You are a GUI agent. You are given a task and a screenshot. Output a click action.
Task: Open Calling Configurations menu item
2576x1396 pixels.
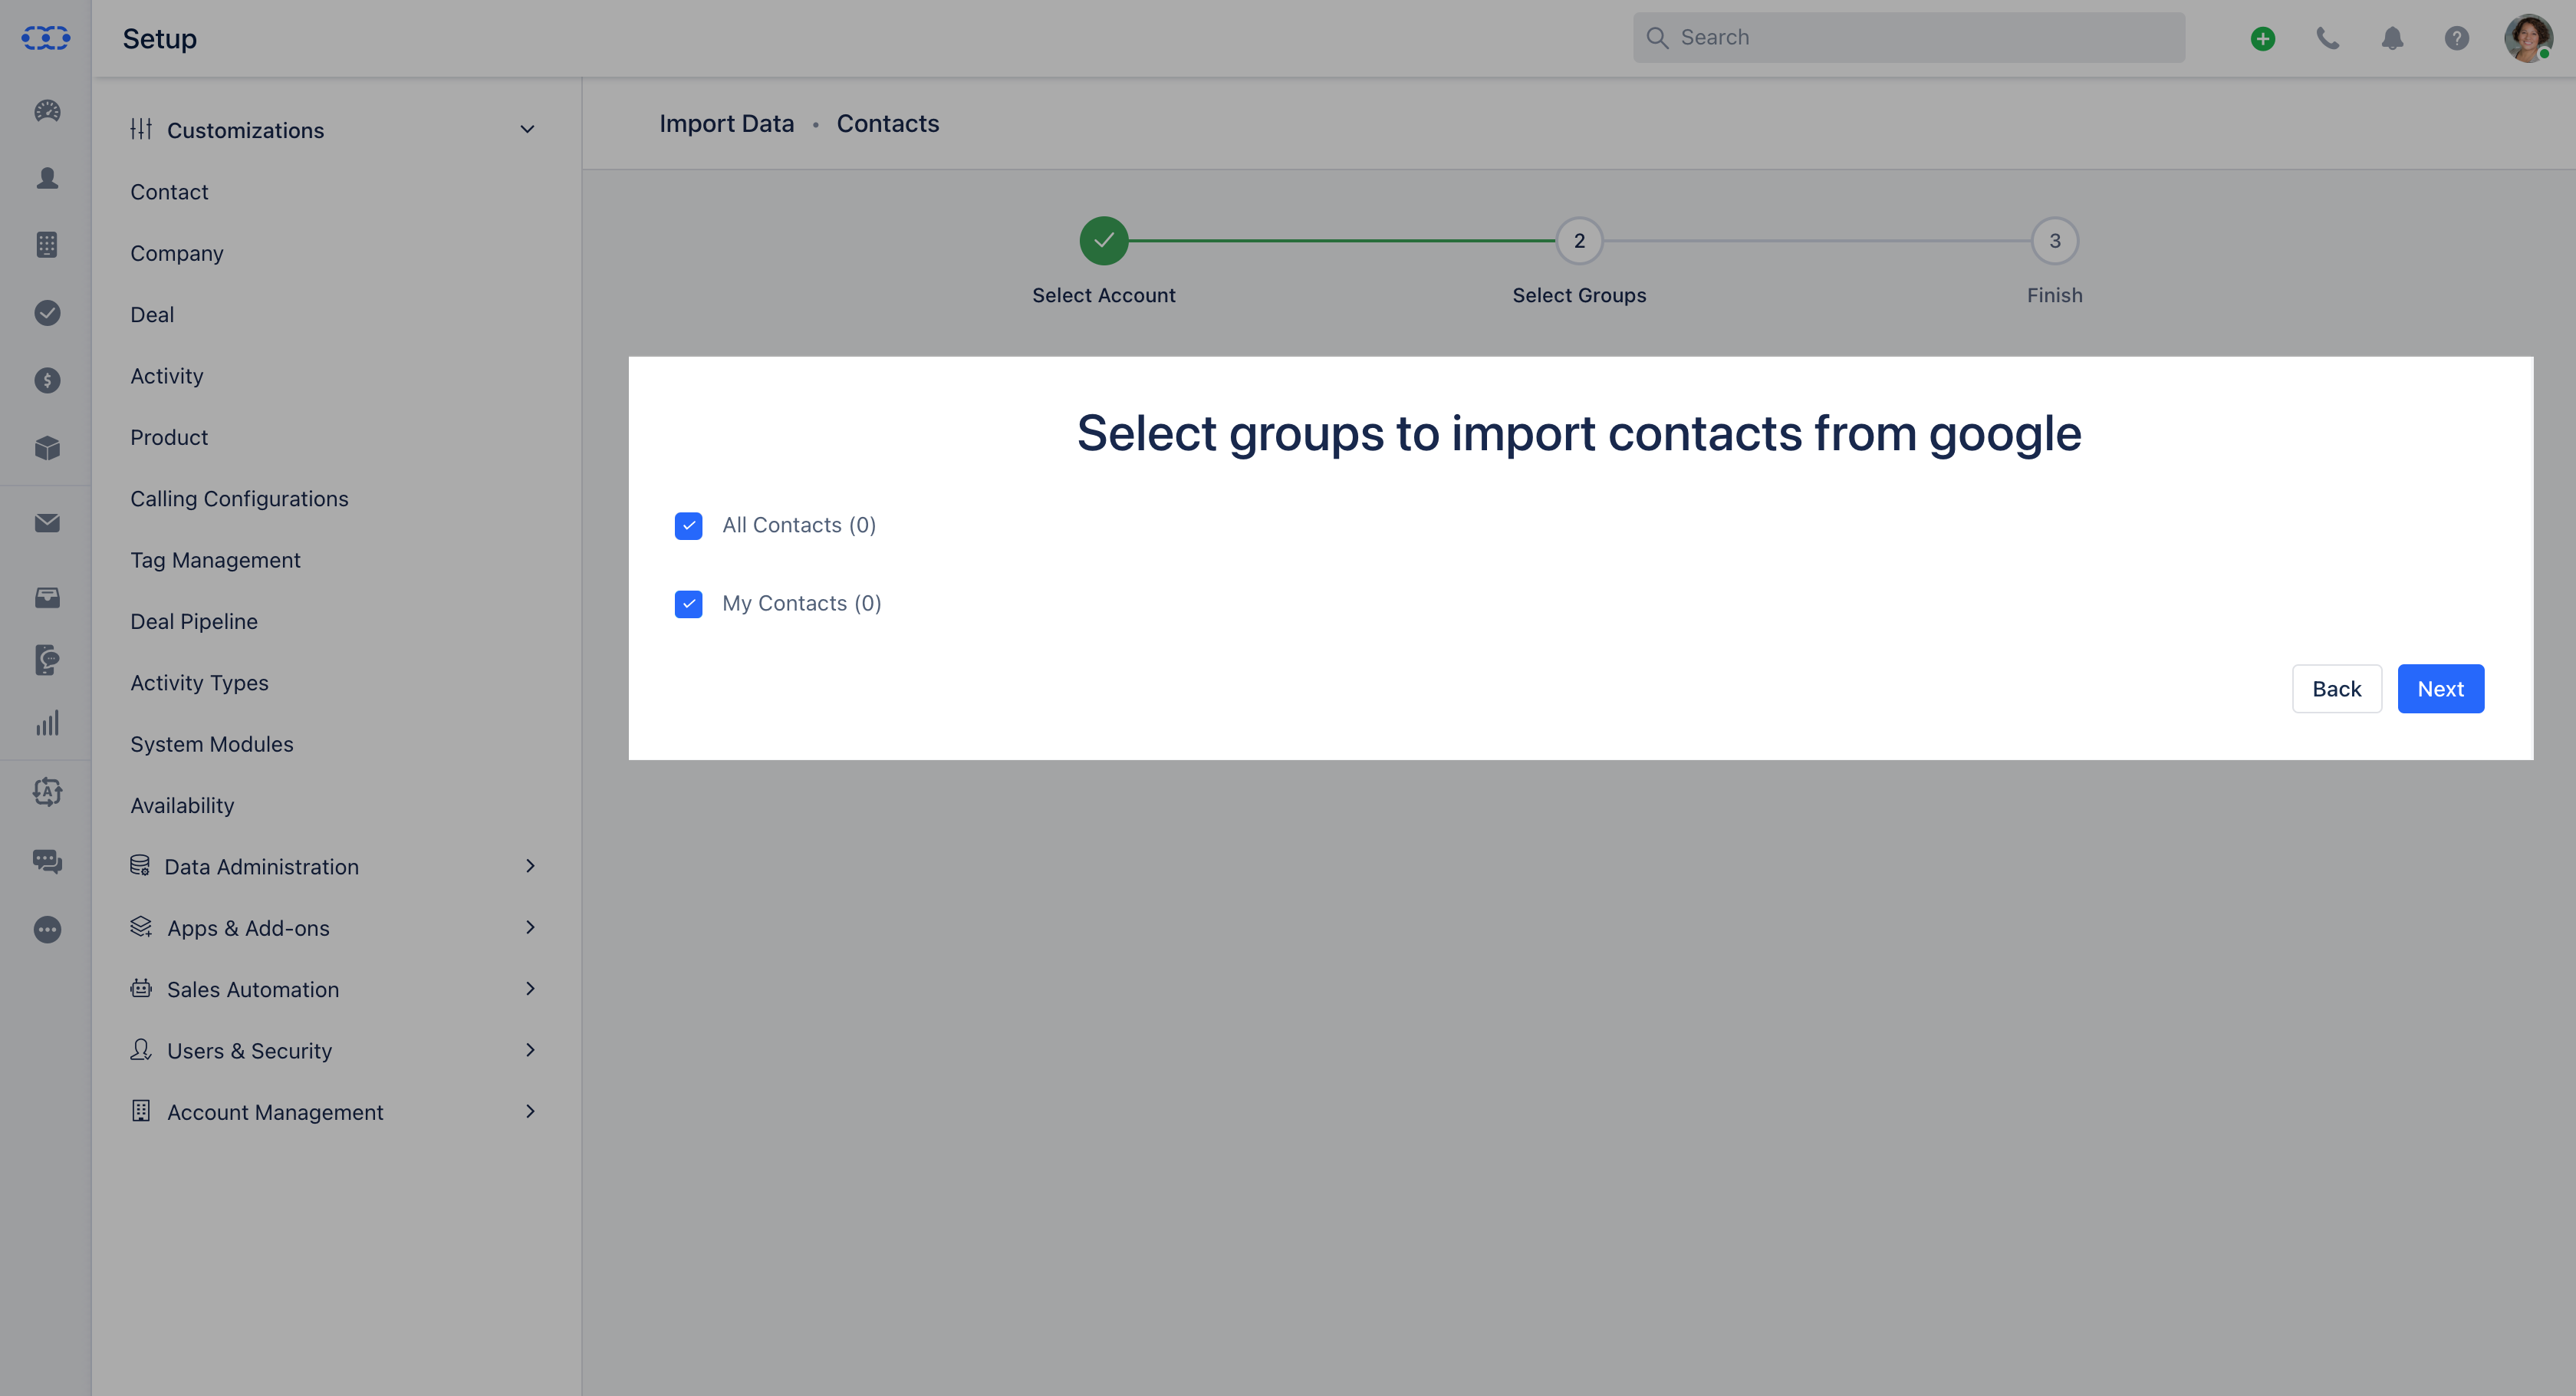[239, 499]
